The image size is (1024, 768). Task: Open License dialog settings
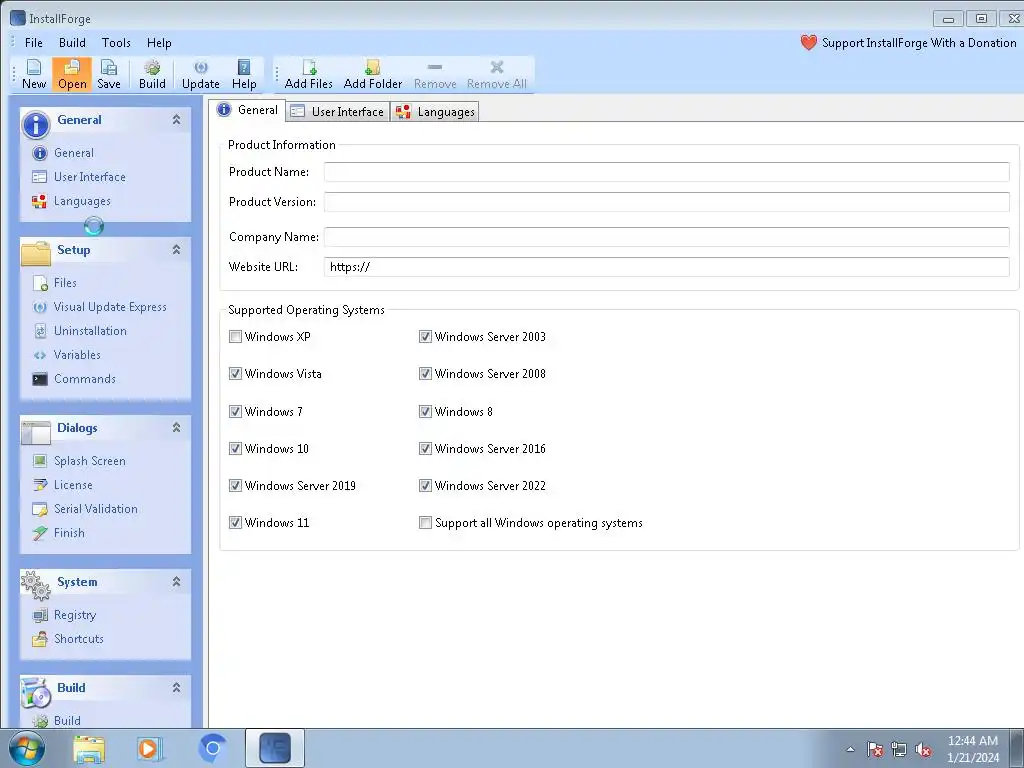[x=62, y=485]
